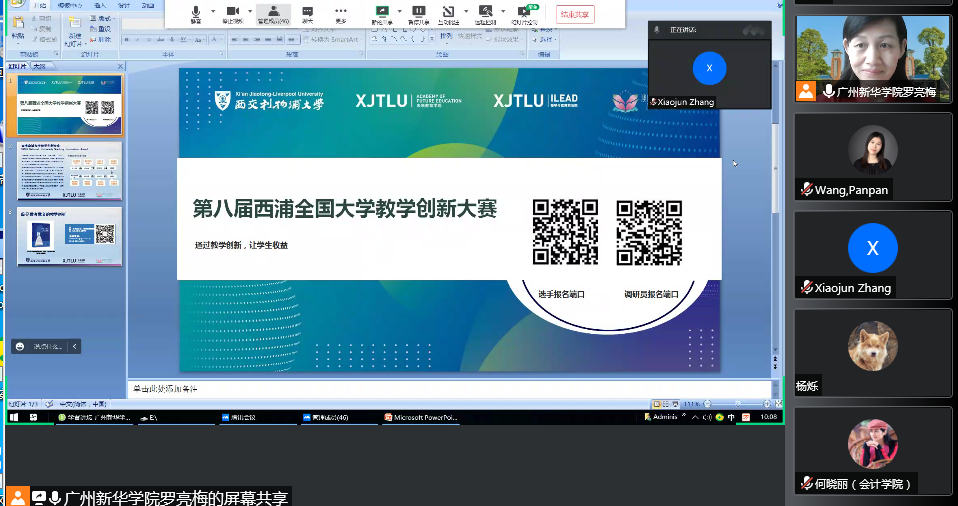Screen dimensions: 958x506
Task: Click the new share screen icon
Action: point(380,13)
